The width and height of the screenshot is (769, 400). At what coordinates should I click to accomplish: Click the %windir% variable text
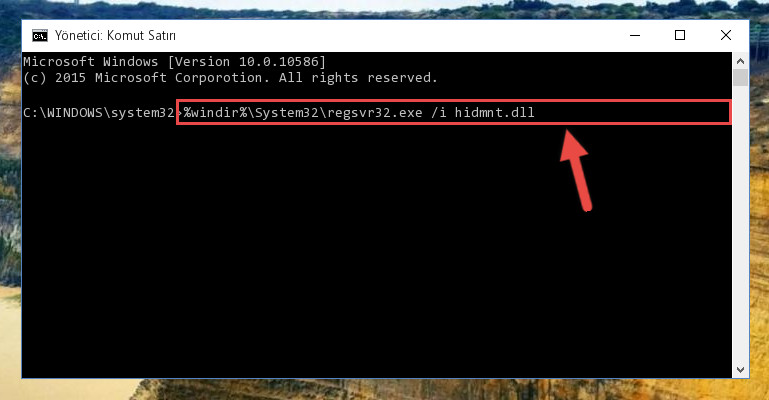tap(215, 113)
